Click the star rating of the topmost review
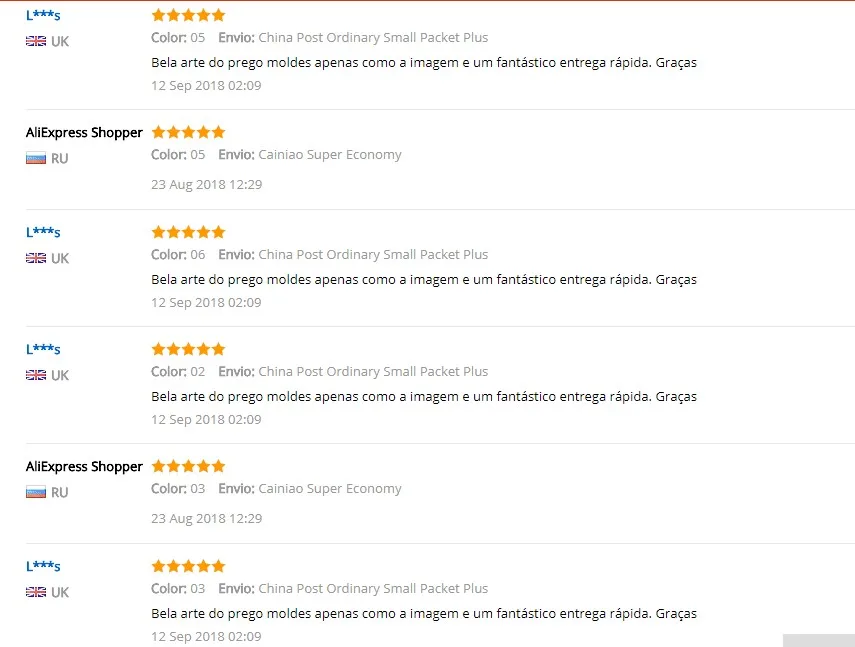 (x=188, y=15)
